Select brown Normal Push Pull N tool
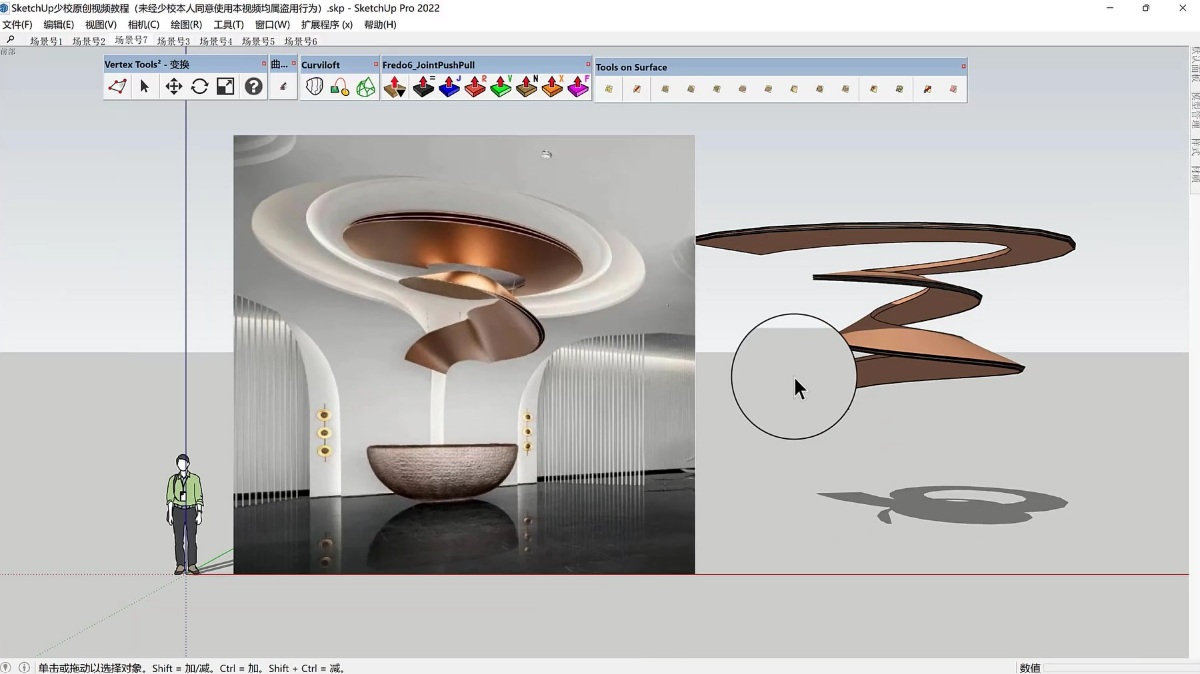This screenshot has height=674, width=1200. [x=527, y=87]
